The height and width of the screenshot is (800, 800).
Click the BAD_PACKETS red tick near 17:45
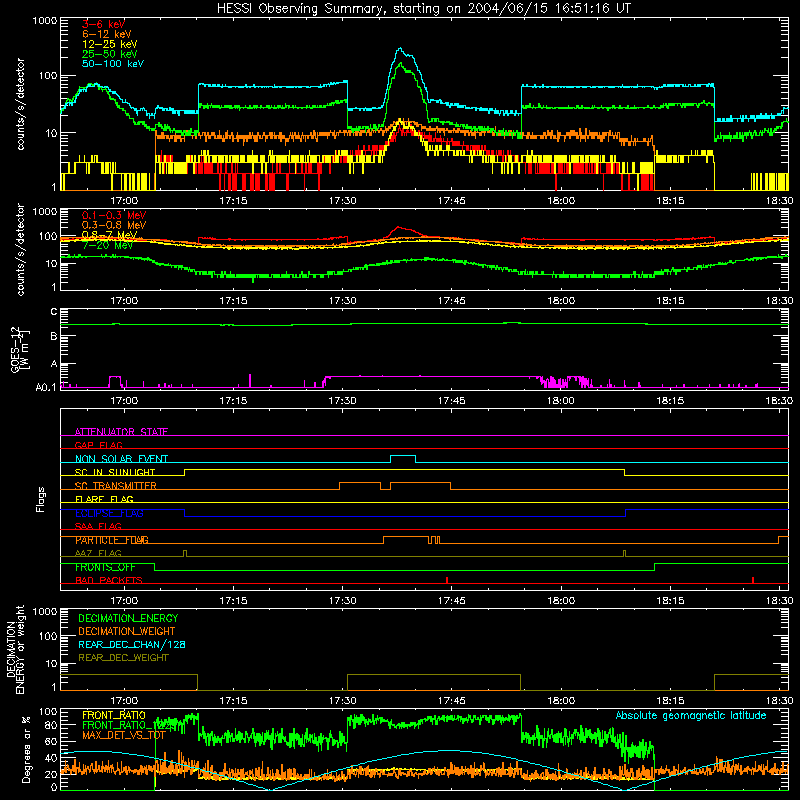[447, 580]
